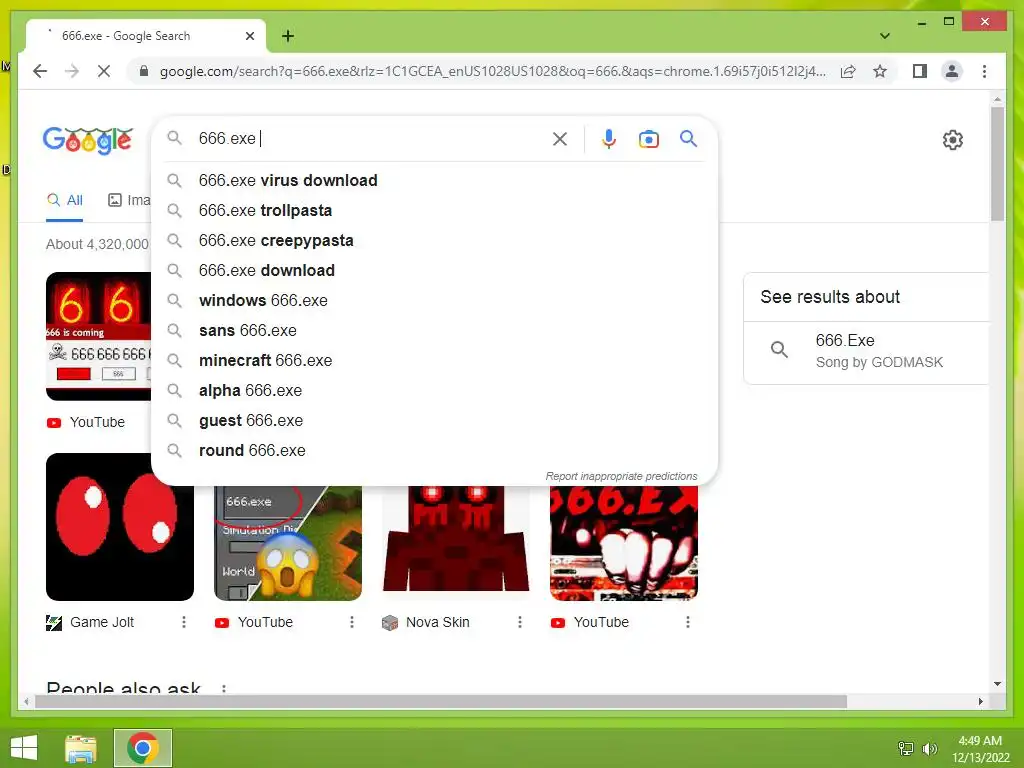
Task: Click the blue magnifier search button
Action: click(688, 138)
